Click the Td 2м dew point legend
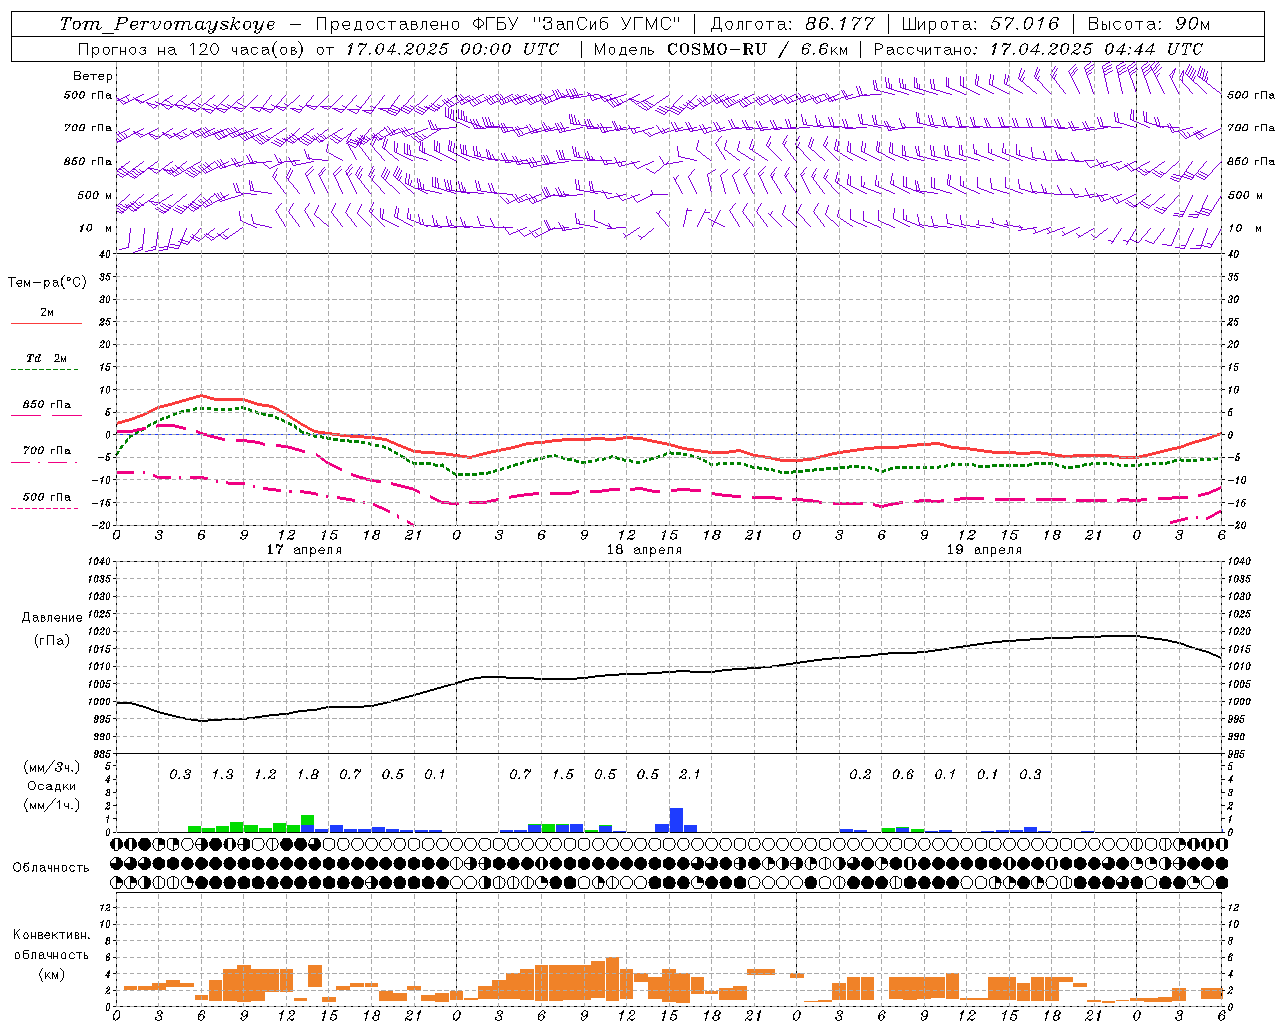The height and width of the screenshot is (1024, 1280). point(46,359)
